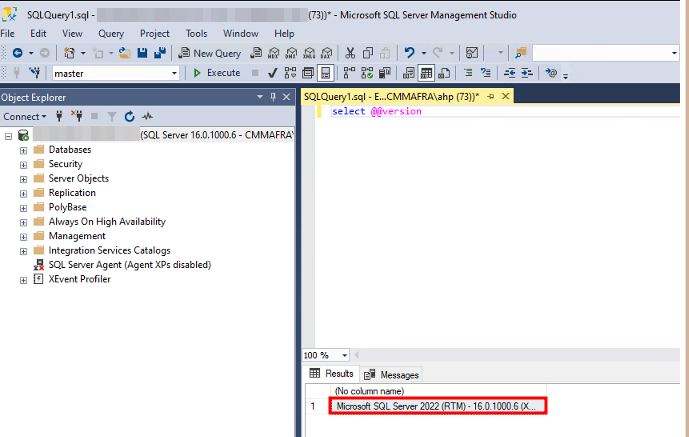Open the master database dropdown

pos(175,73)
